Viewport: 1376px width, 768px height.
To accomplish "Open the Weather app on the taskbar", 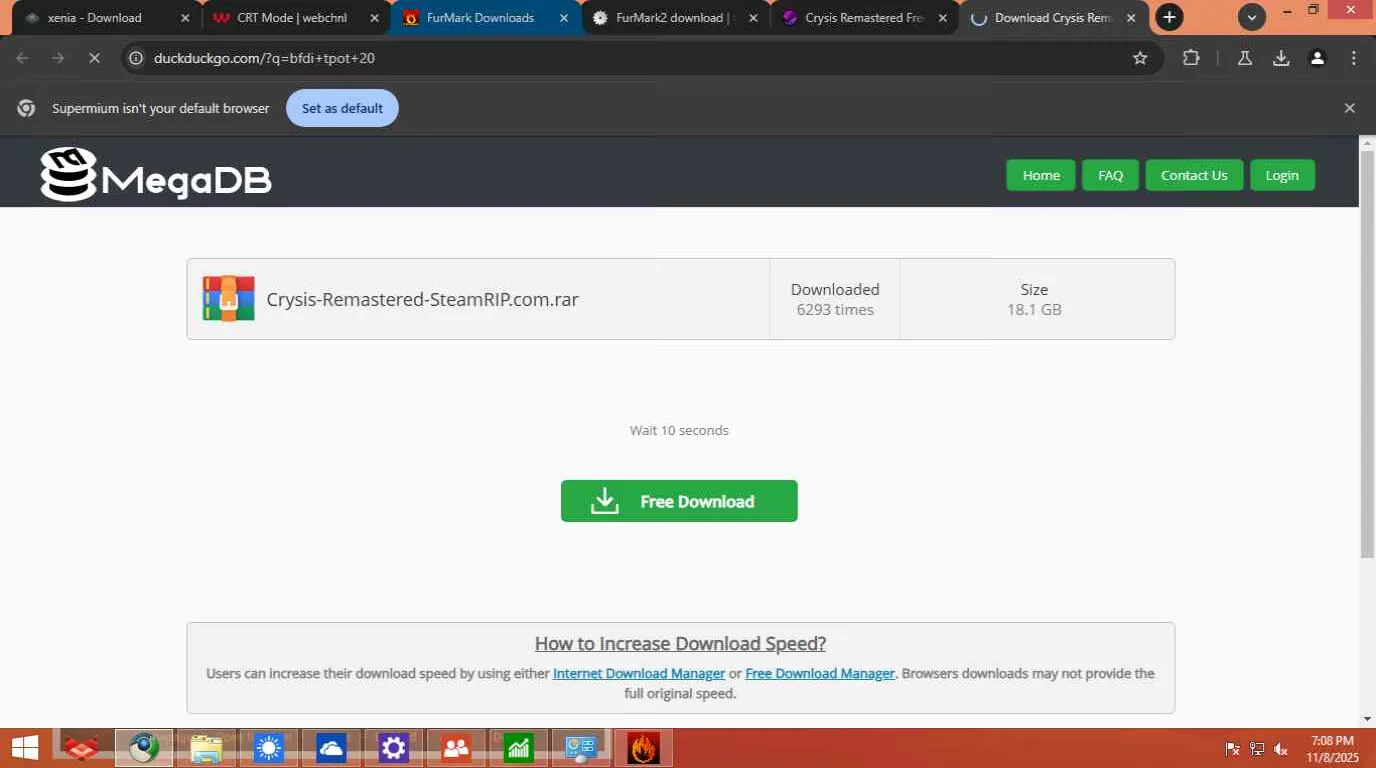I will (x=269, y=748).
